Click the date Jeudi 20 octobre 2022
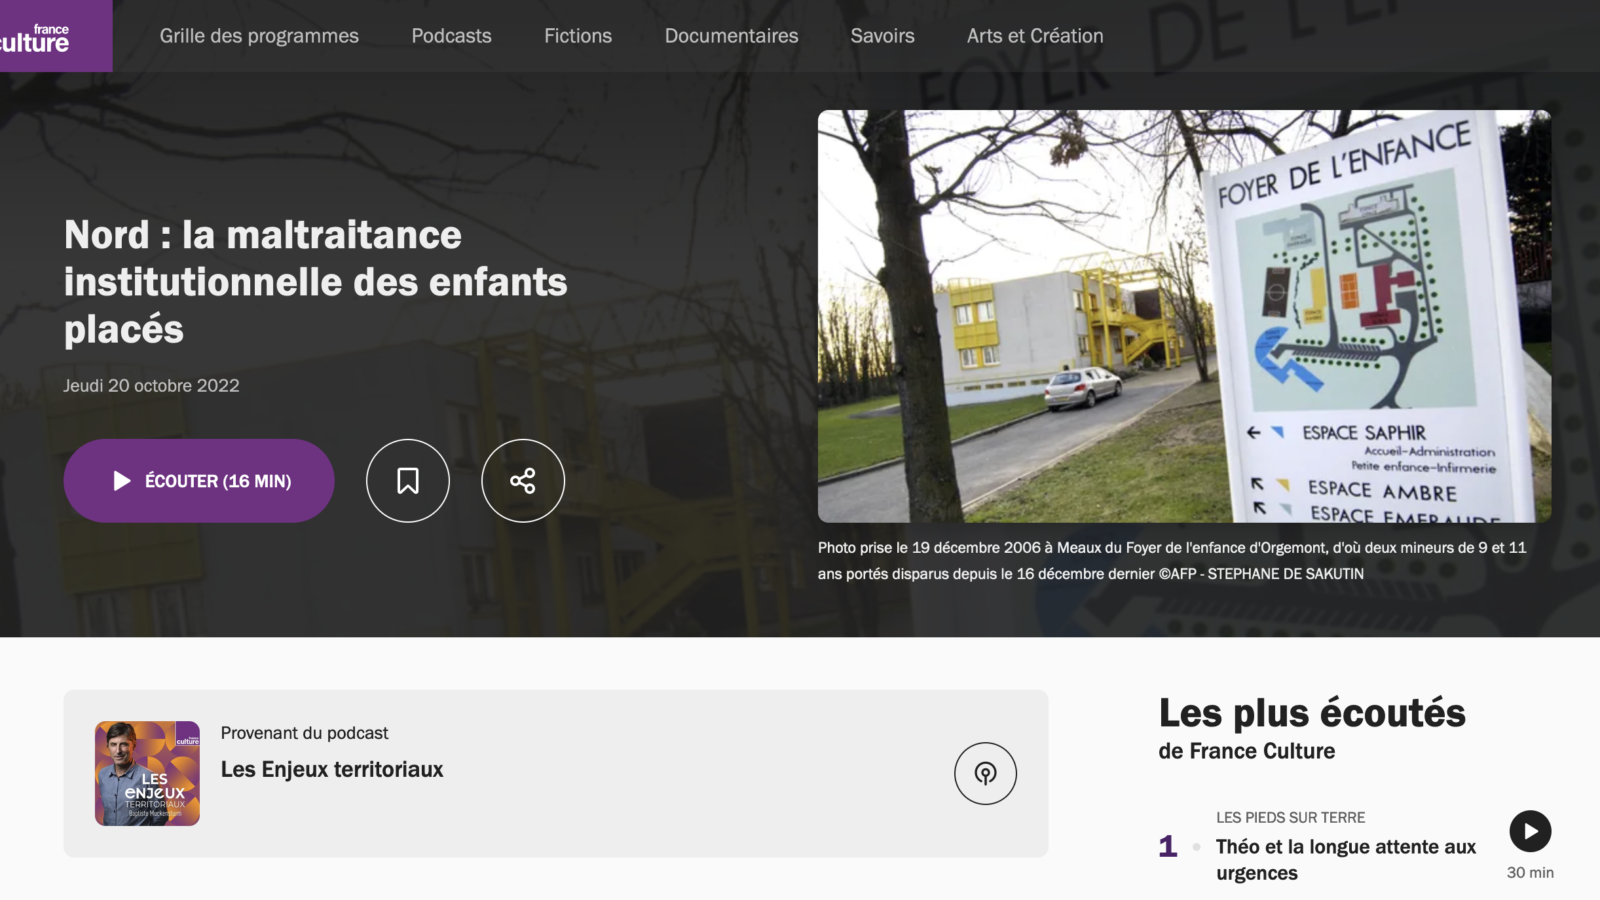Screen dimensions: 1600x900 tap(152, 386)
